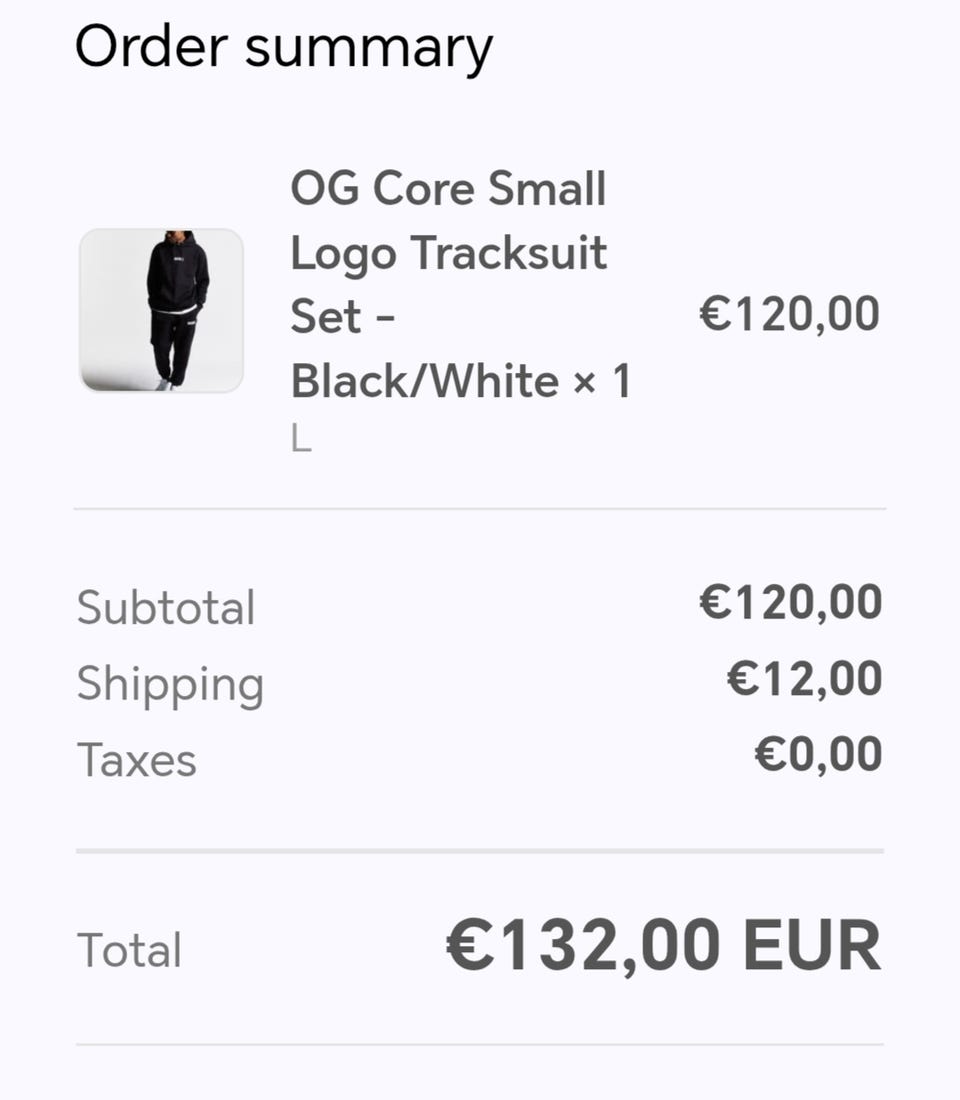
Task: Open the OG Core Small product title
Action: click(x=448, y=189)
